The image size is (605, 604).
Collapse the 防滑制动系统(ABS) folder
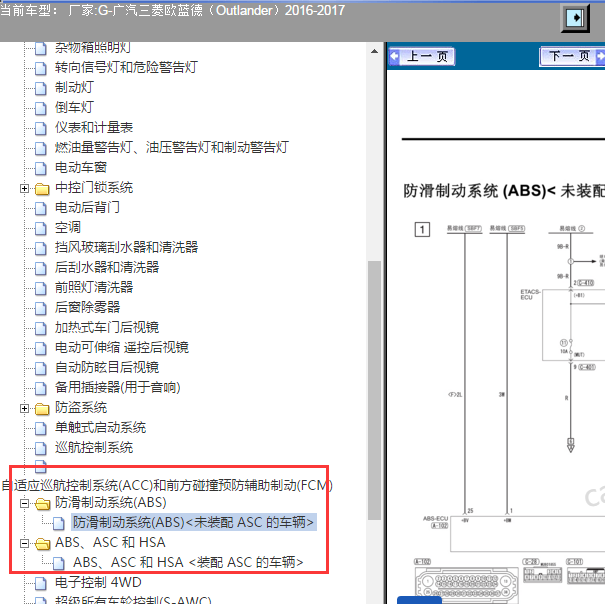[x=24, y=503]
